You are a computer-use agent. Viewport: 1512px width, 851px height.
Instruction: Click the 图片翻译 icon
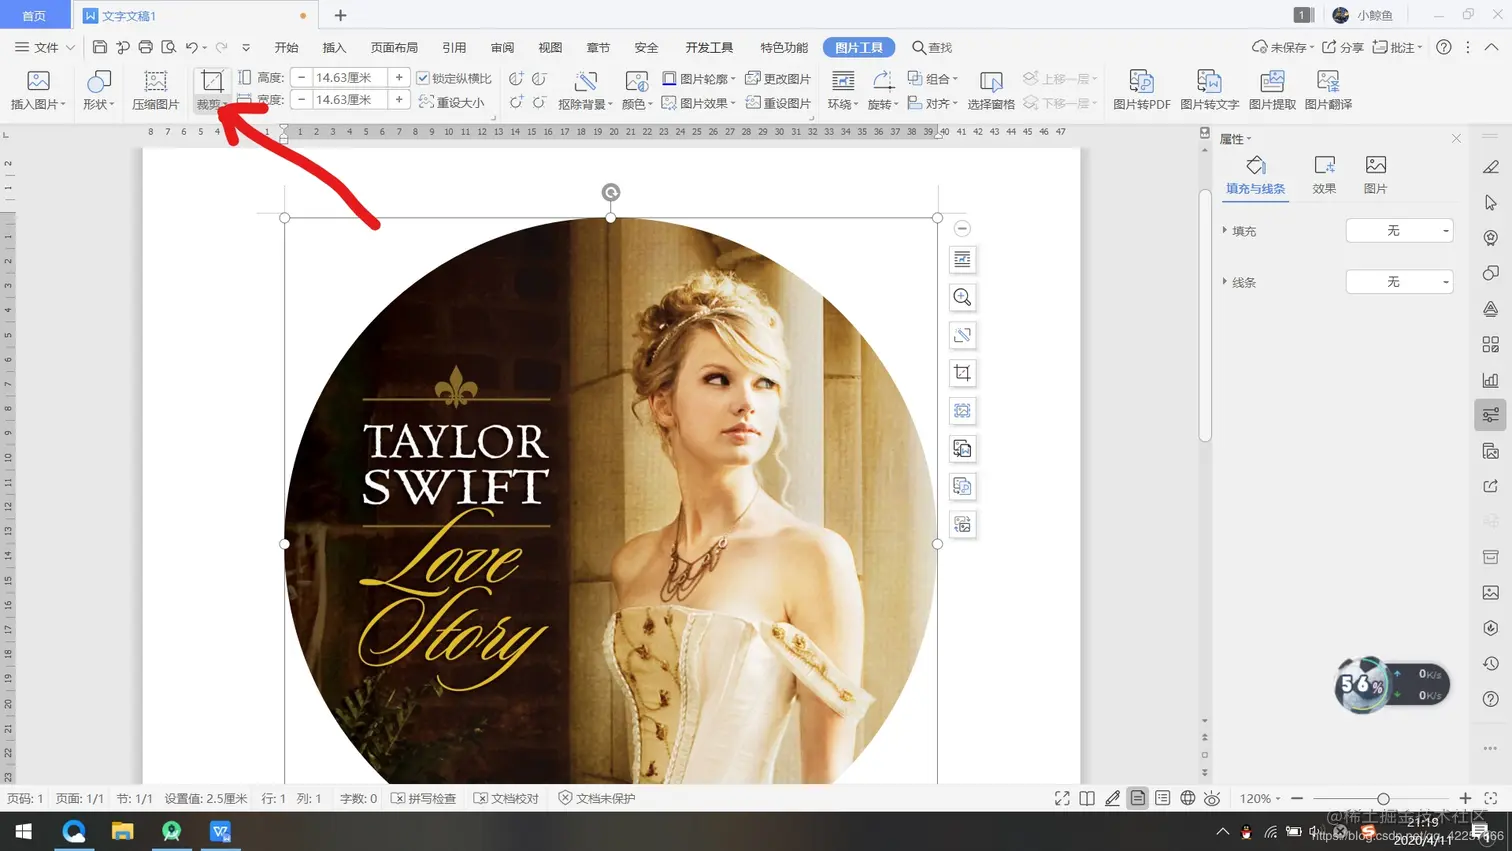(x=1328, y=82)
